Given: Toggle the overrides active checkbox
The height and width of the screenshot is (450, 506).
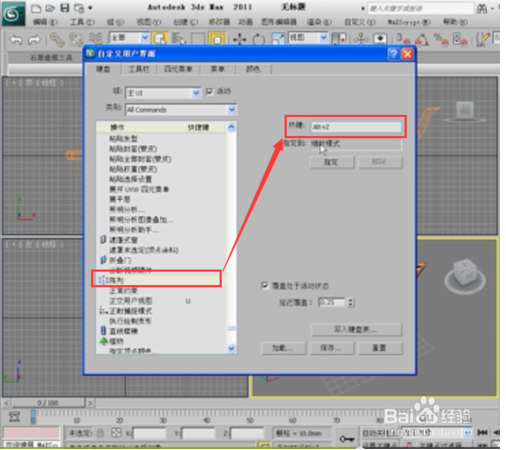Looking at the screenshot, I should coord(265,286).
